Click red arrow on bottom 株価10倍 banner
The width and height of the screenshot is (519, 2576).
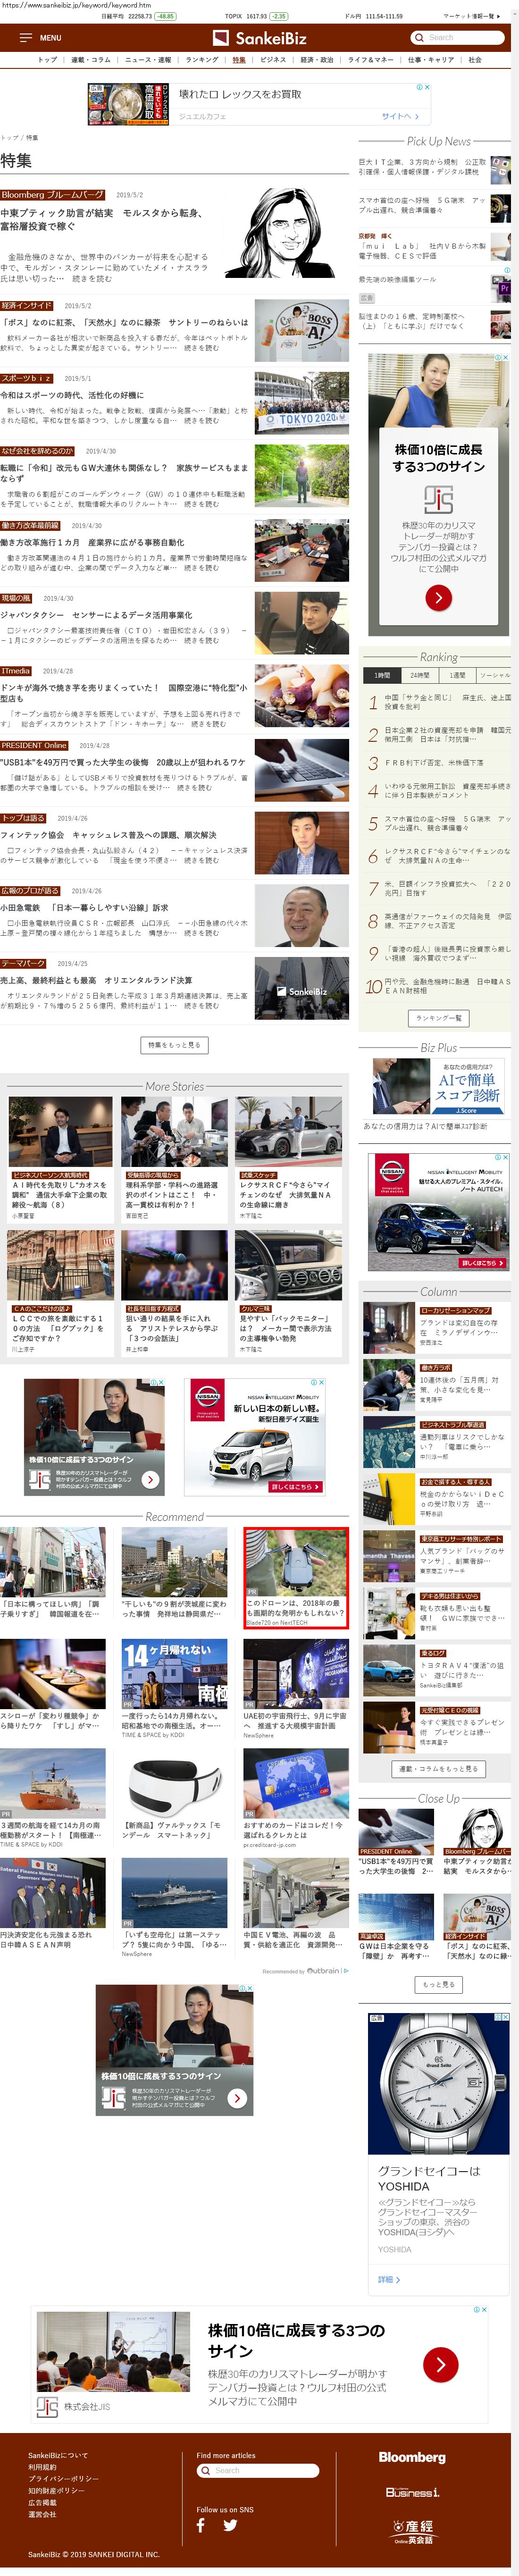[440, 2364]
